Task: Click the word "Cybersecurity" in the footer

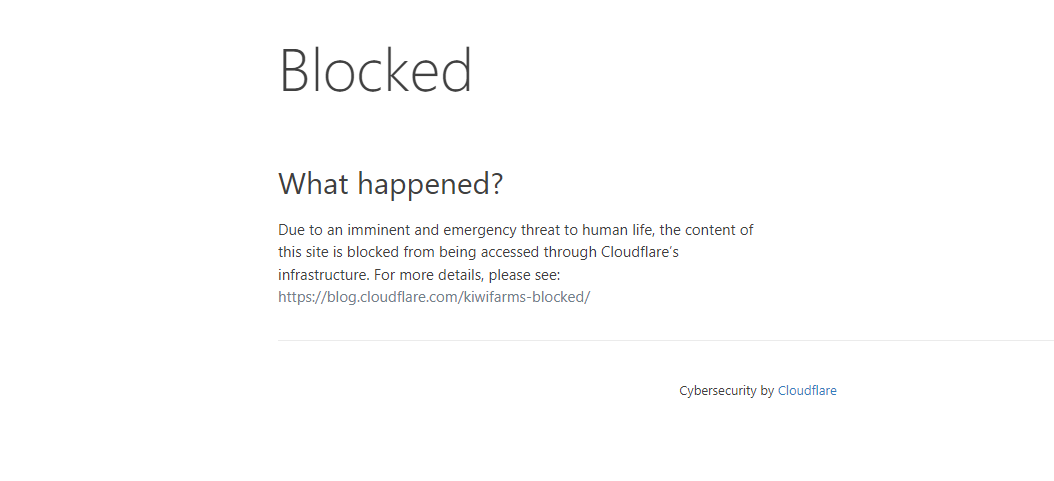Action: pyautogui.click(x=717, y=391)
